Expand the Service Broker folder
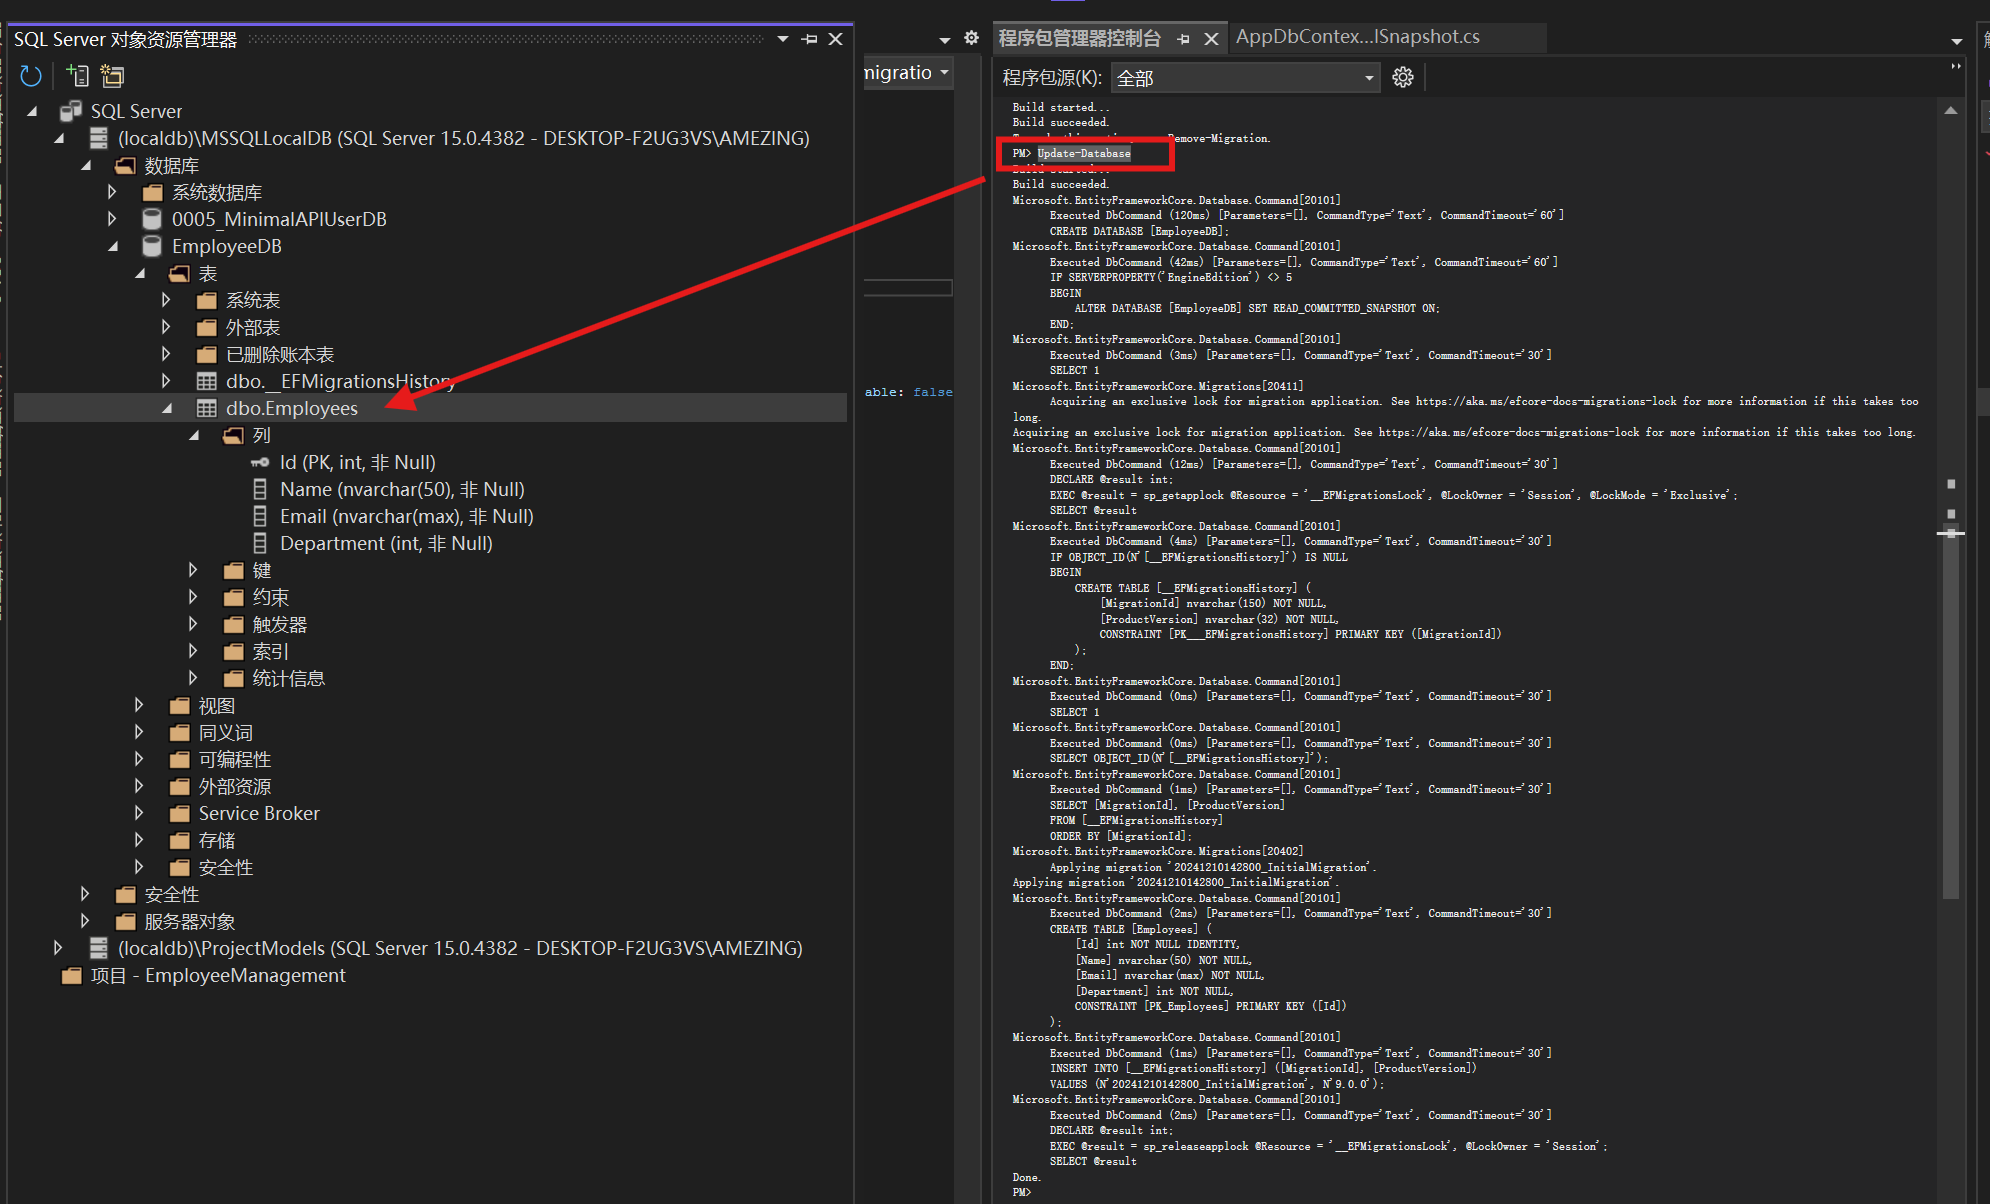The height and width of the screenshot is (1204, 1990). pos(139,813)
